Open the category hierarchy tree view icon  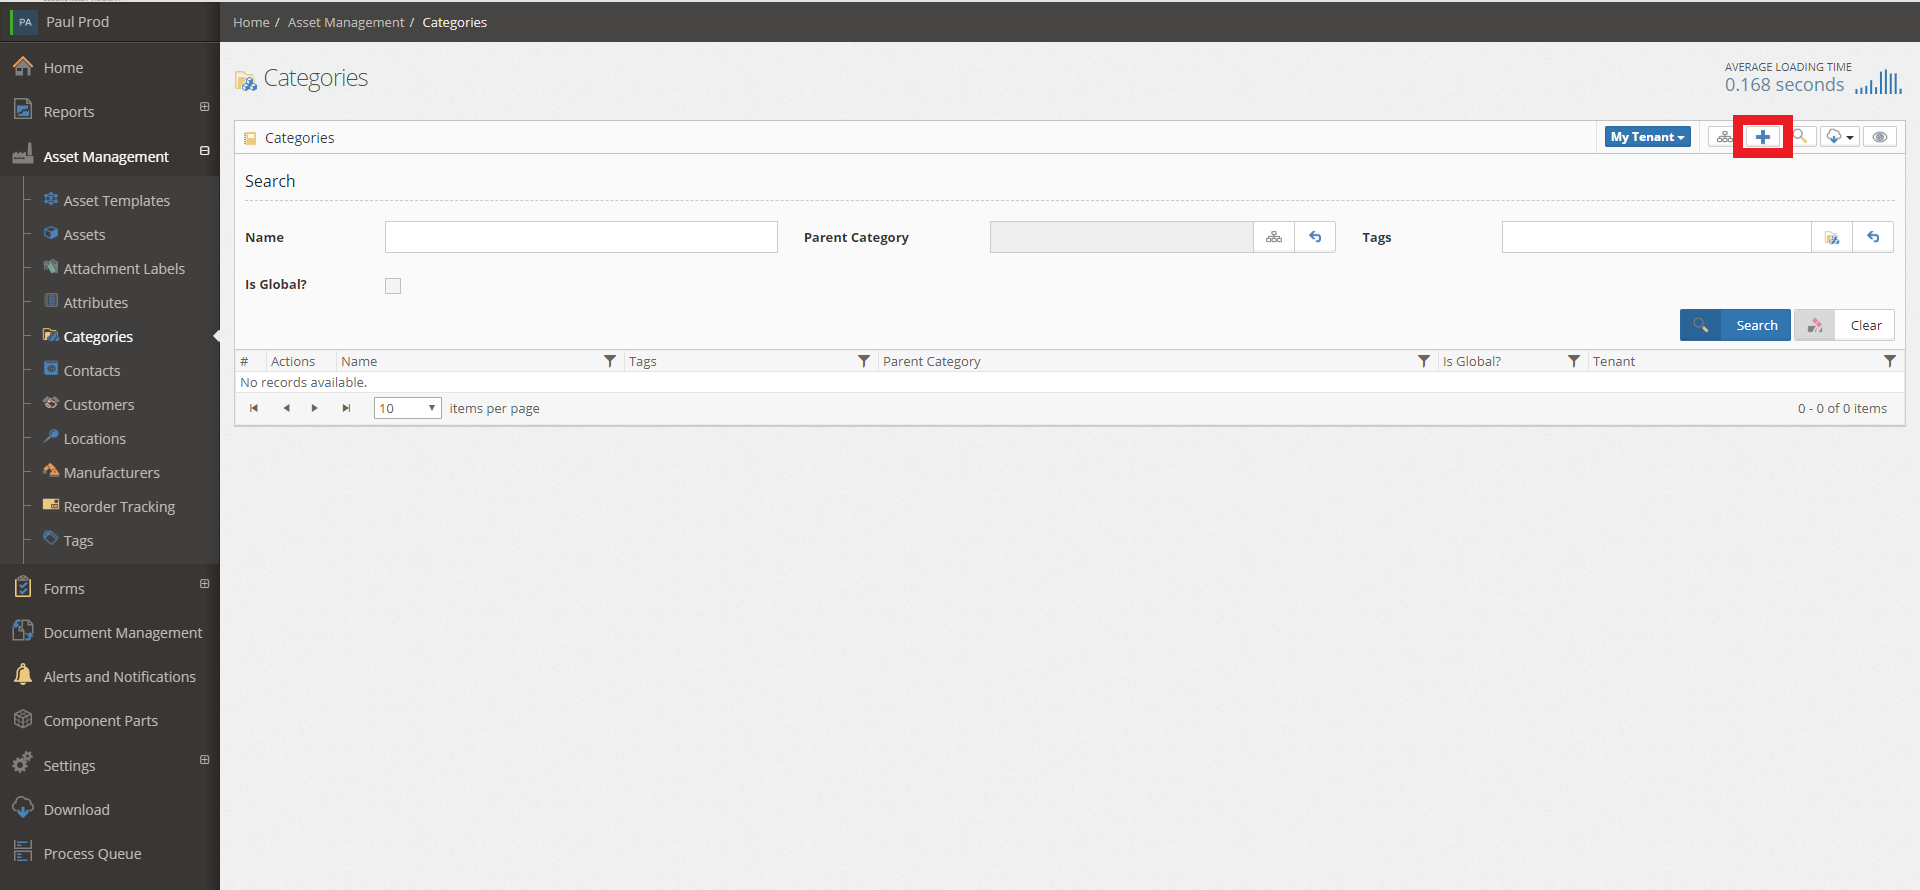(x=1724, y=137)
